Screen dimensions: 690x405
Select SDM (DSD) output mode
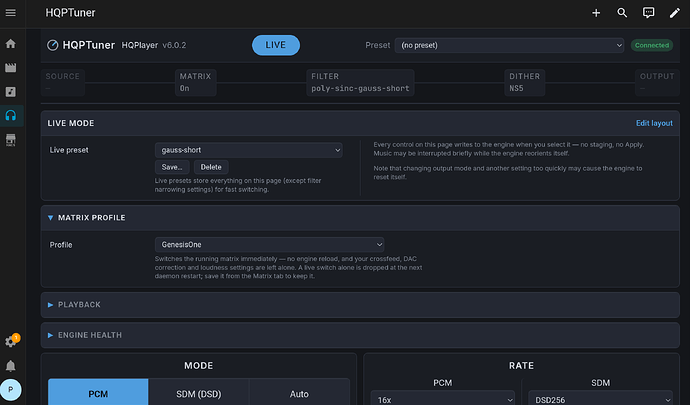(x=199, y=394)
